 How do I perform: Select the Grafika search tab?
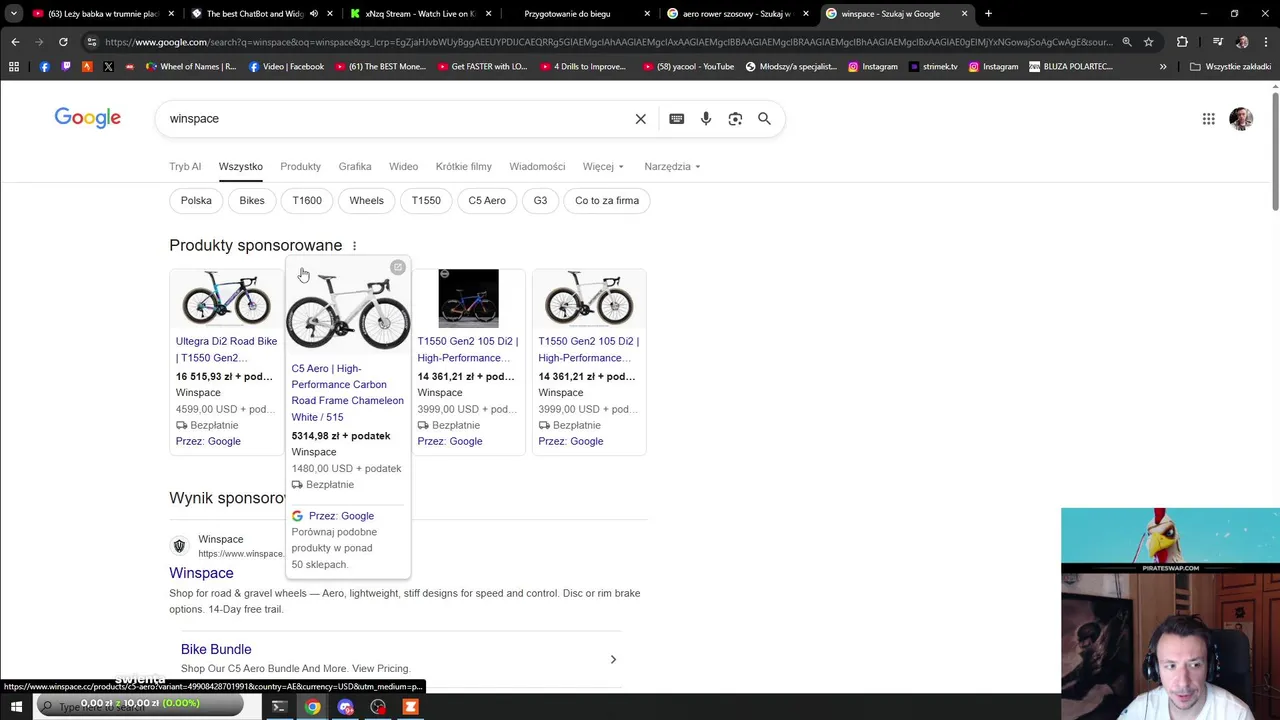point(355,167)
